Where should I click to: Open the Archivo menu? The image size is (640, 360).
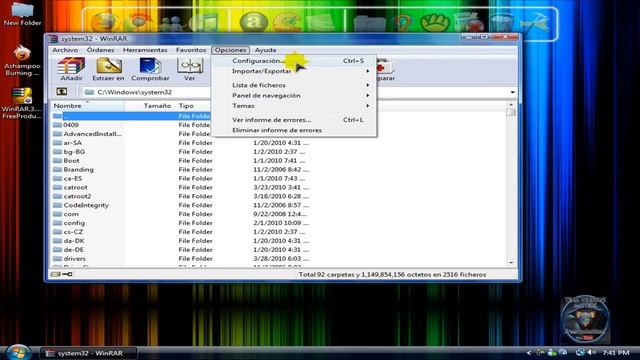65,50
